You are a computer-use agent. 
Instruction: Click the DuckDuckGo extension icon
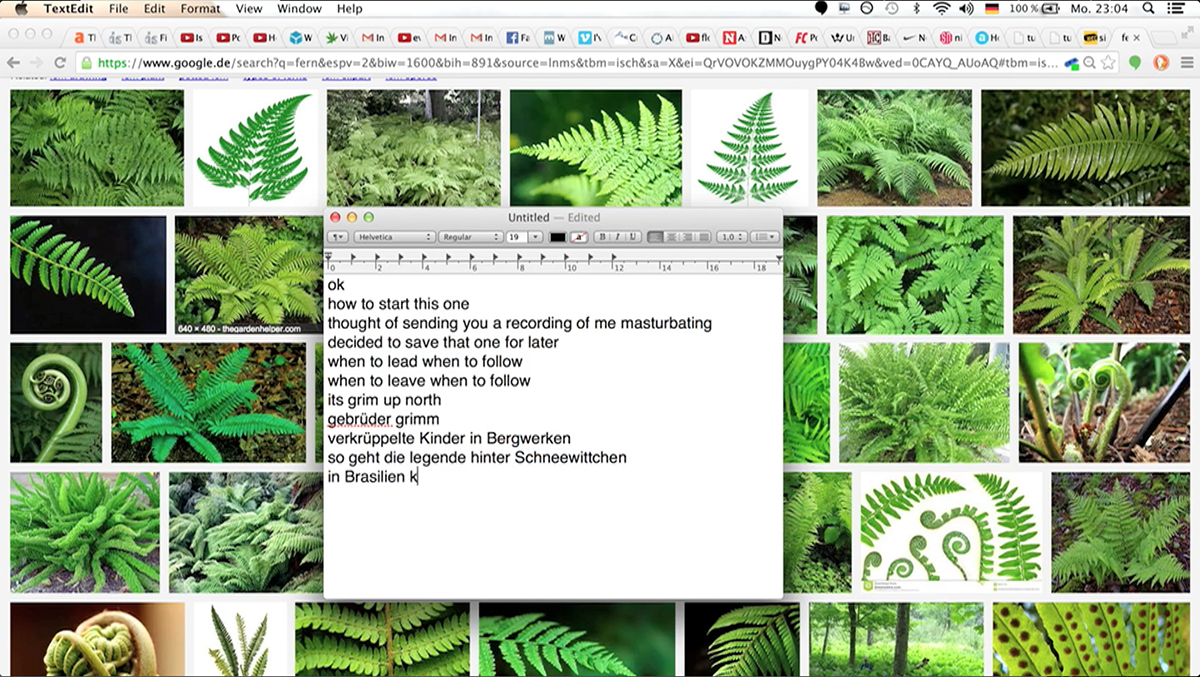(x=1161, y=62)
